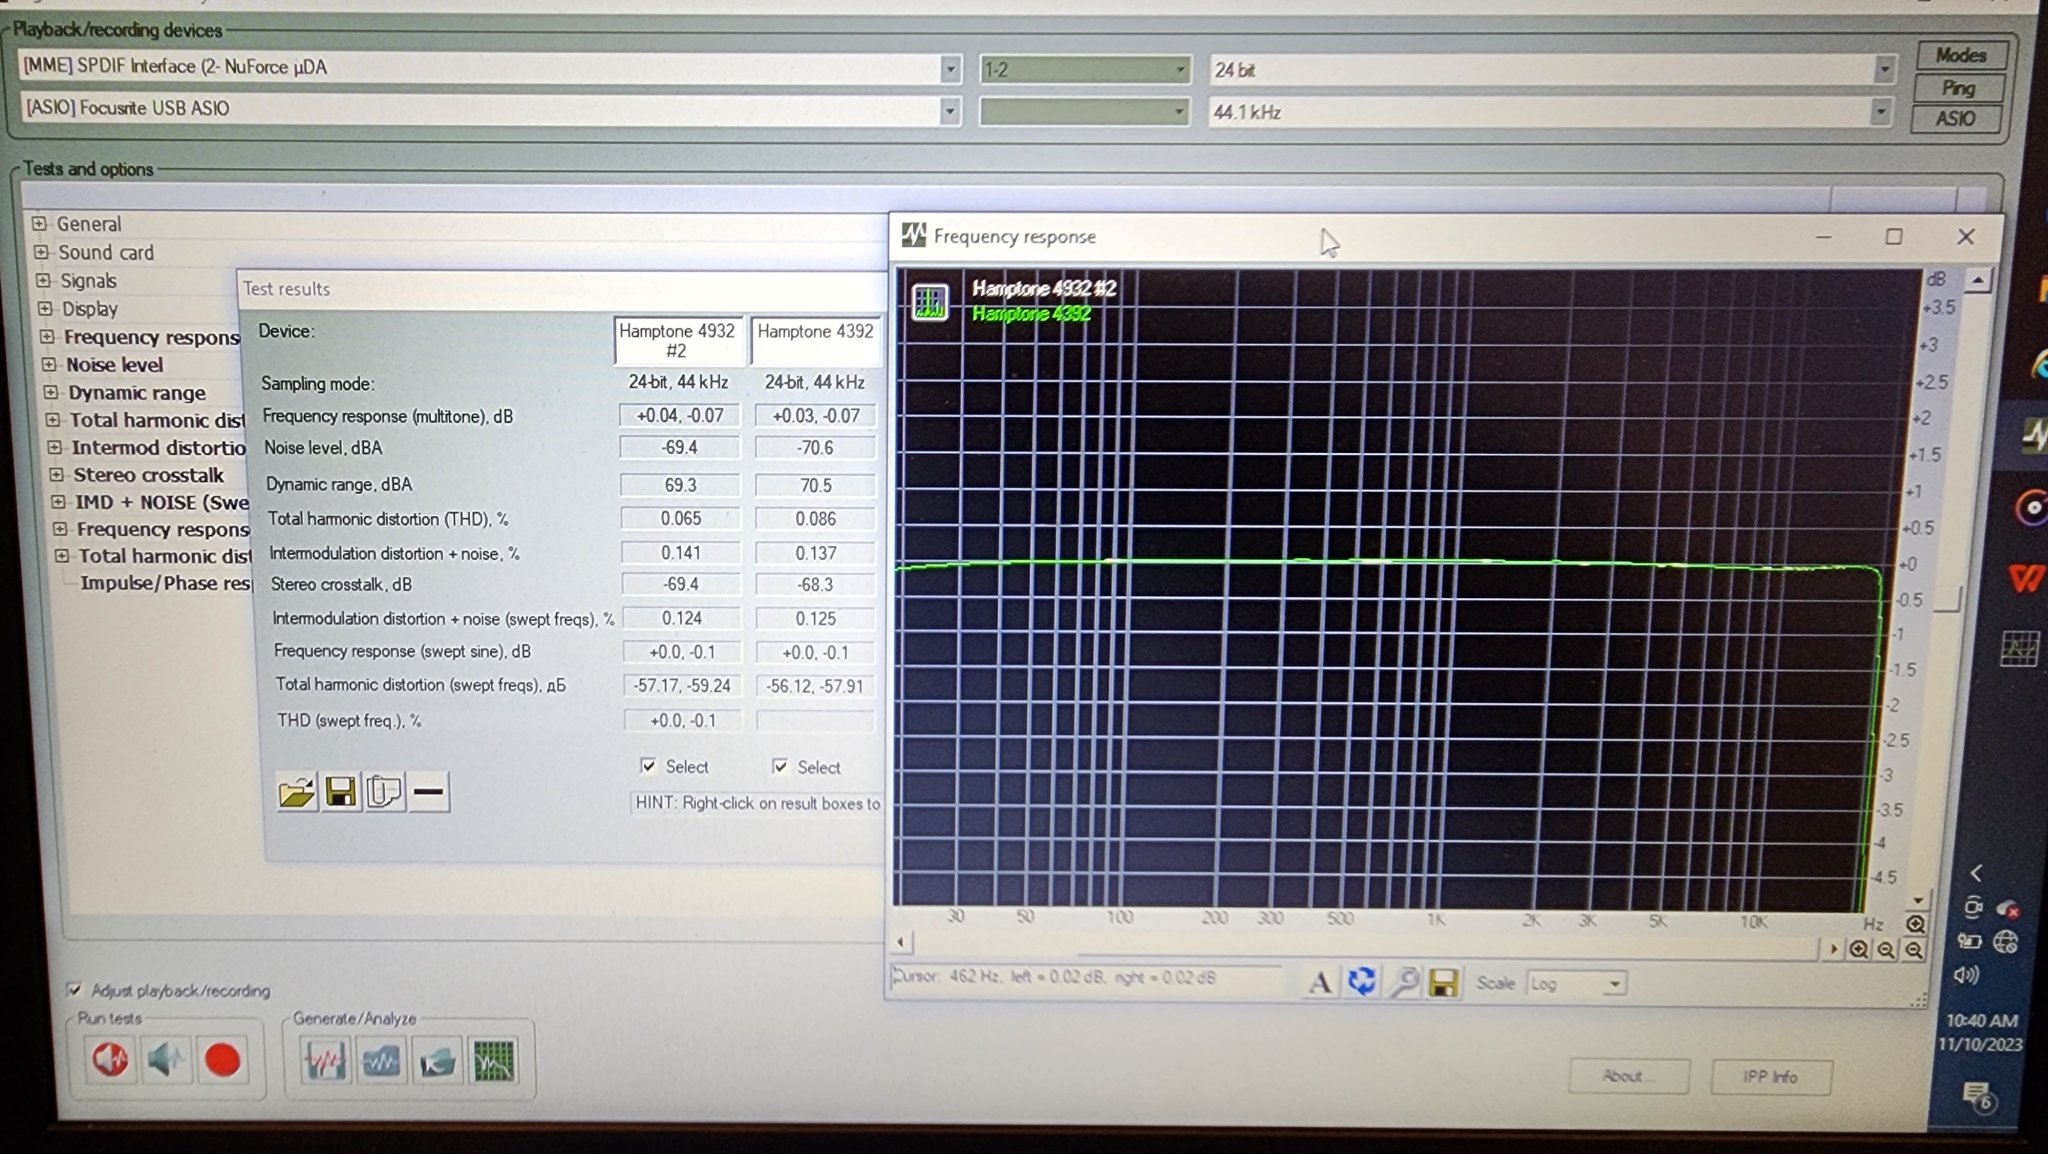Click red WPS icon on taskbar
The width and height of the screenshot is (2048, 1154).
tap(2026, 579)
